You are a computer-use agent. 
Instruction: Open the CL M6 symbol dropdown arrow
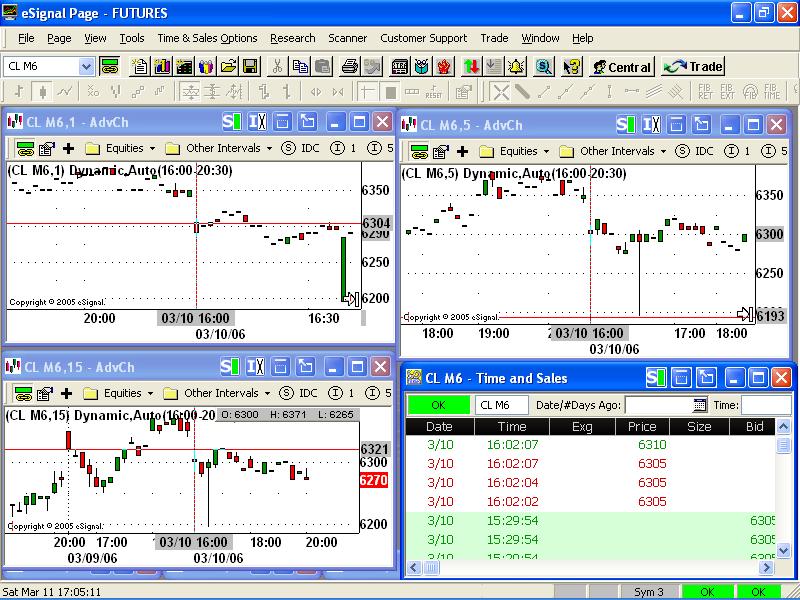[87, 66]
